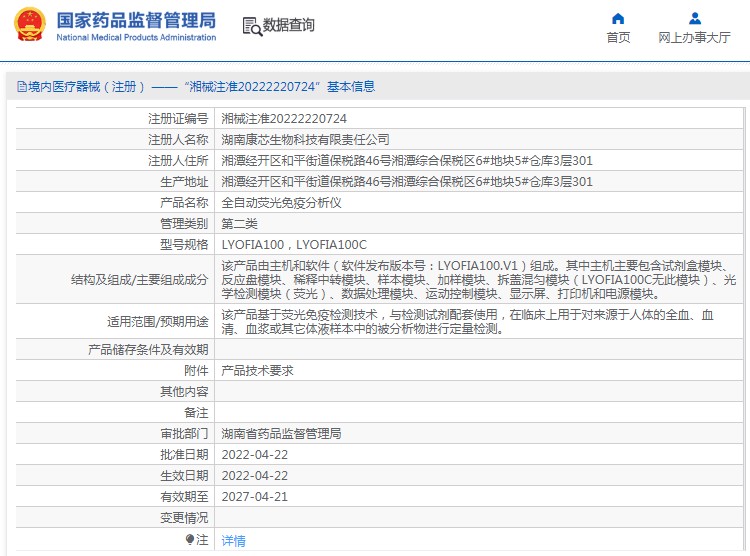Click the 审批部门 label
Image resolution: width=750 pixels, height=556 pixels.
184,434
